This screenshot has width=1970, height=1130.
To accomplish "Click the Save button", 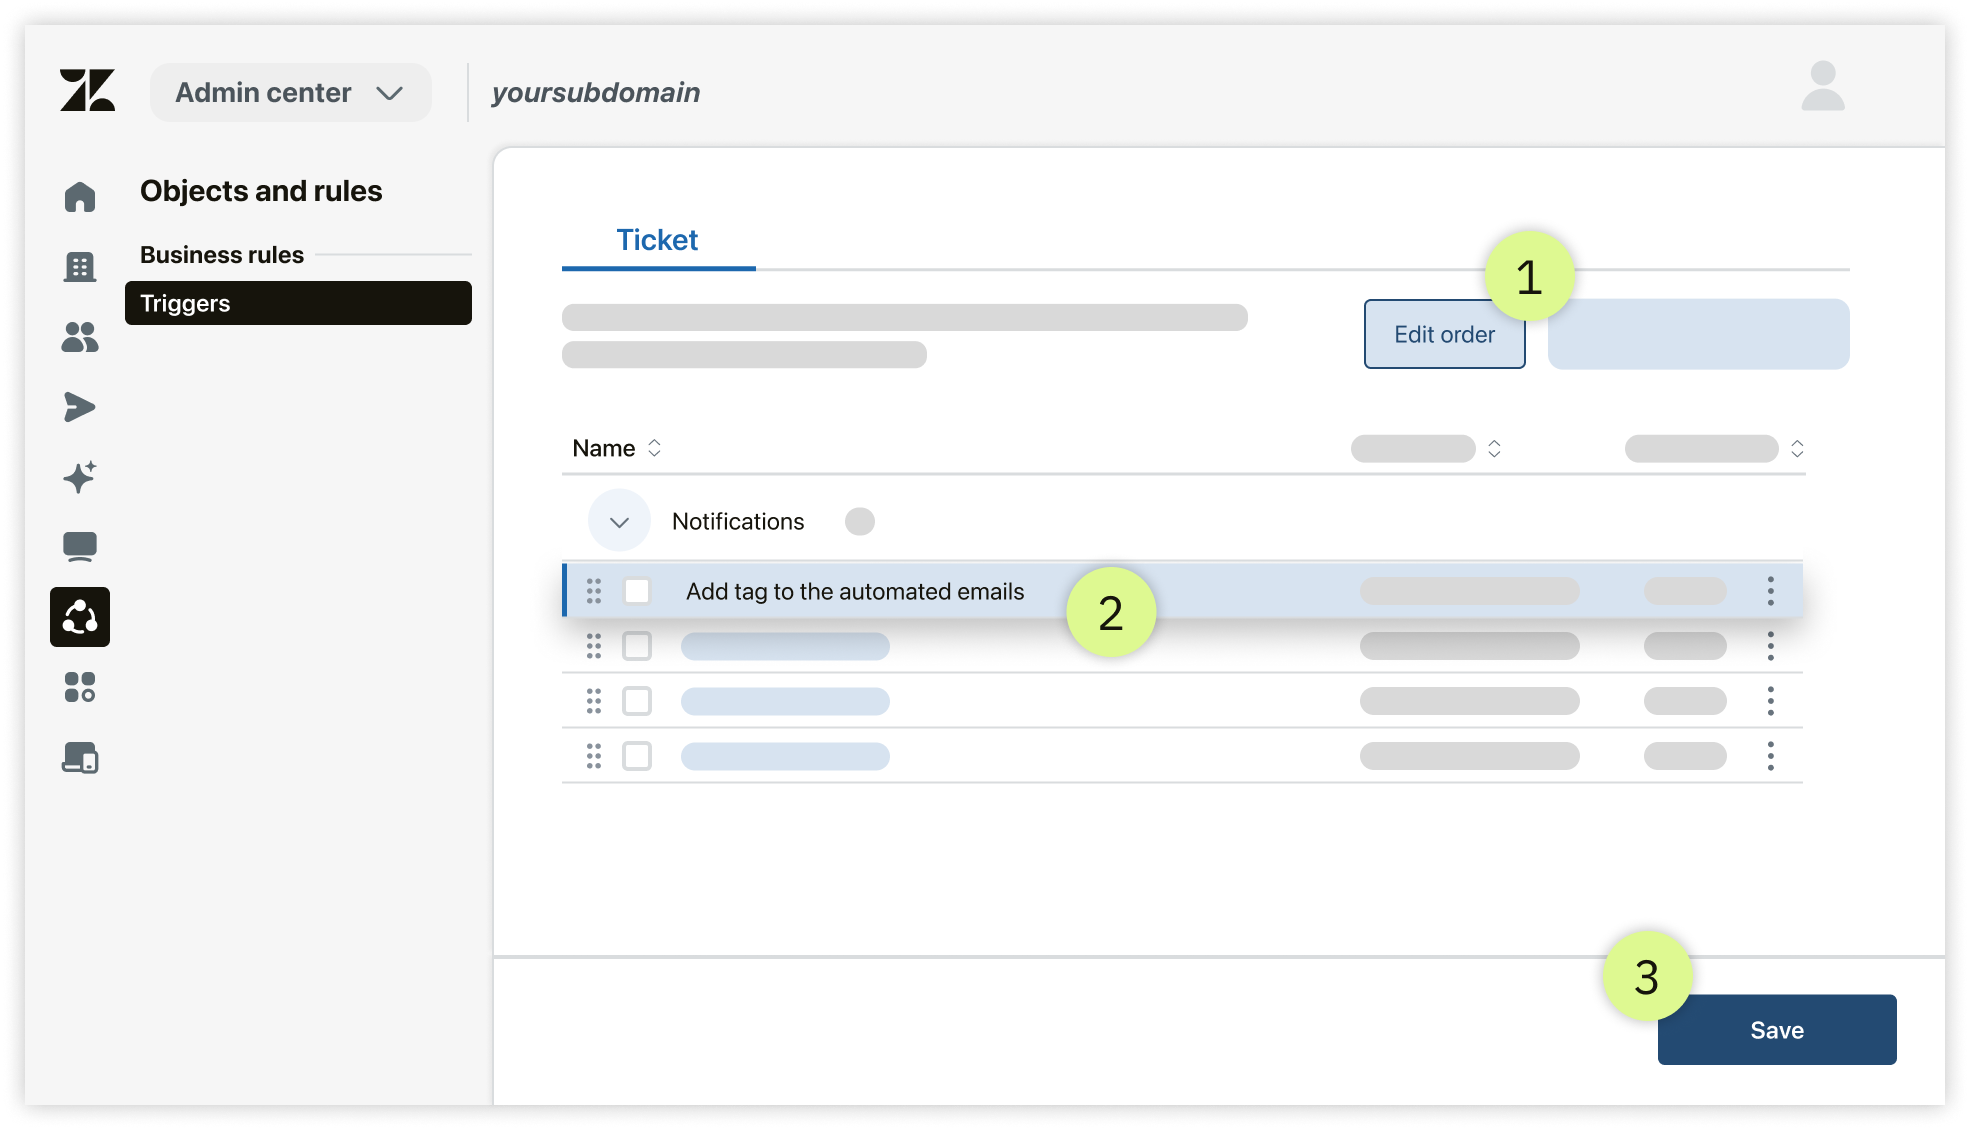I will click(x=1776, y=1030).
